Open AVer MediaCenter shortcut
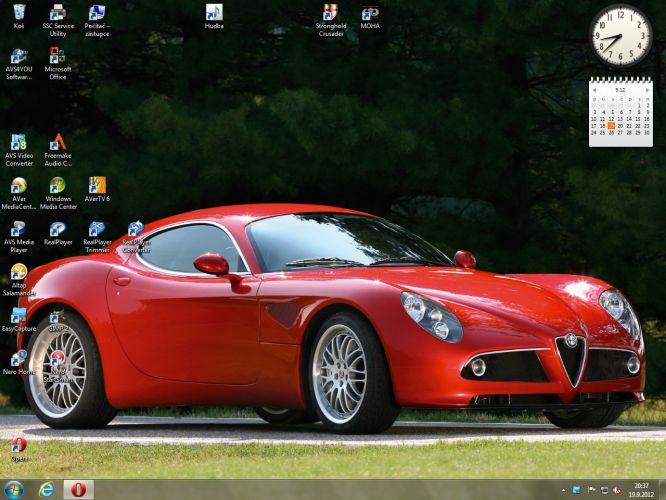 point(19,193)
